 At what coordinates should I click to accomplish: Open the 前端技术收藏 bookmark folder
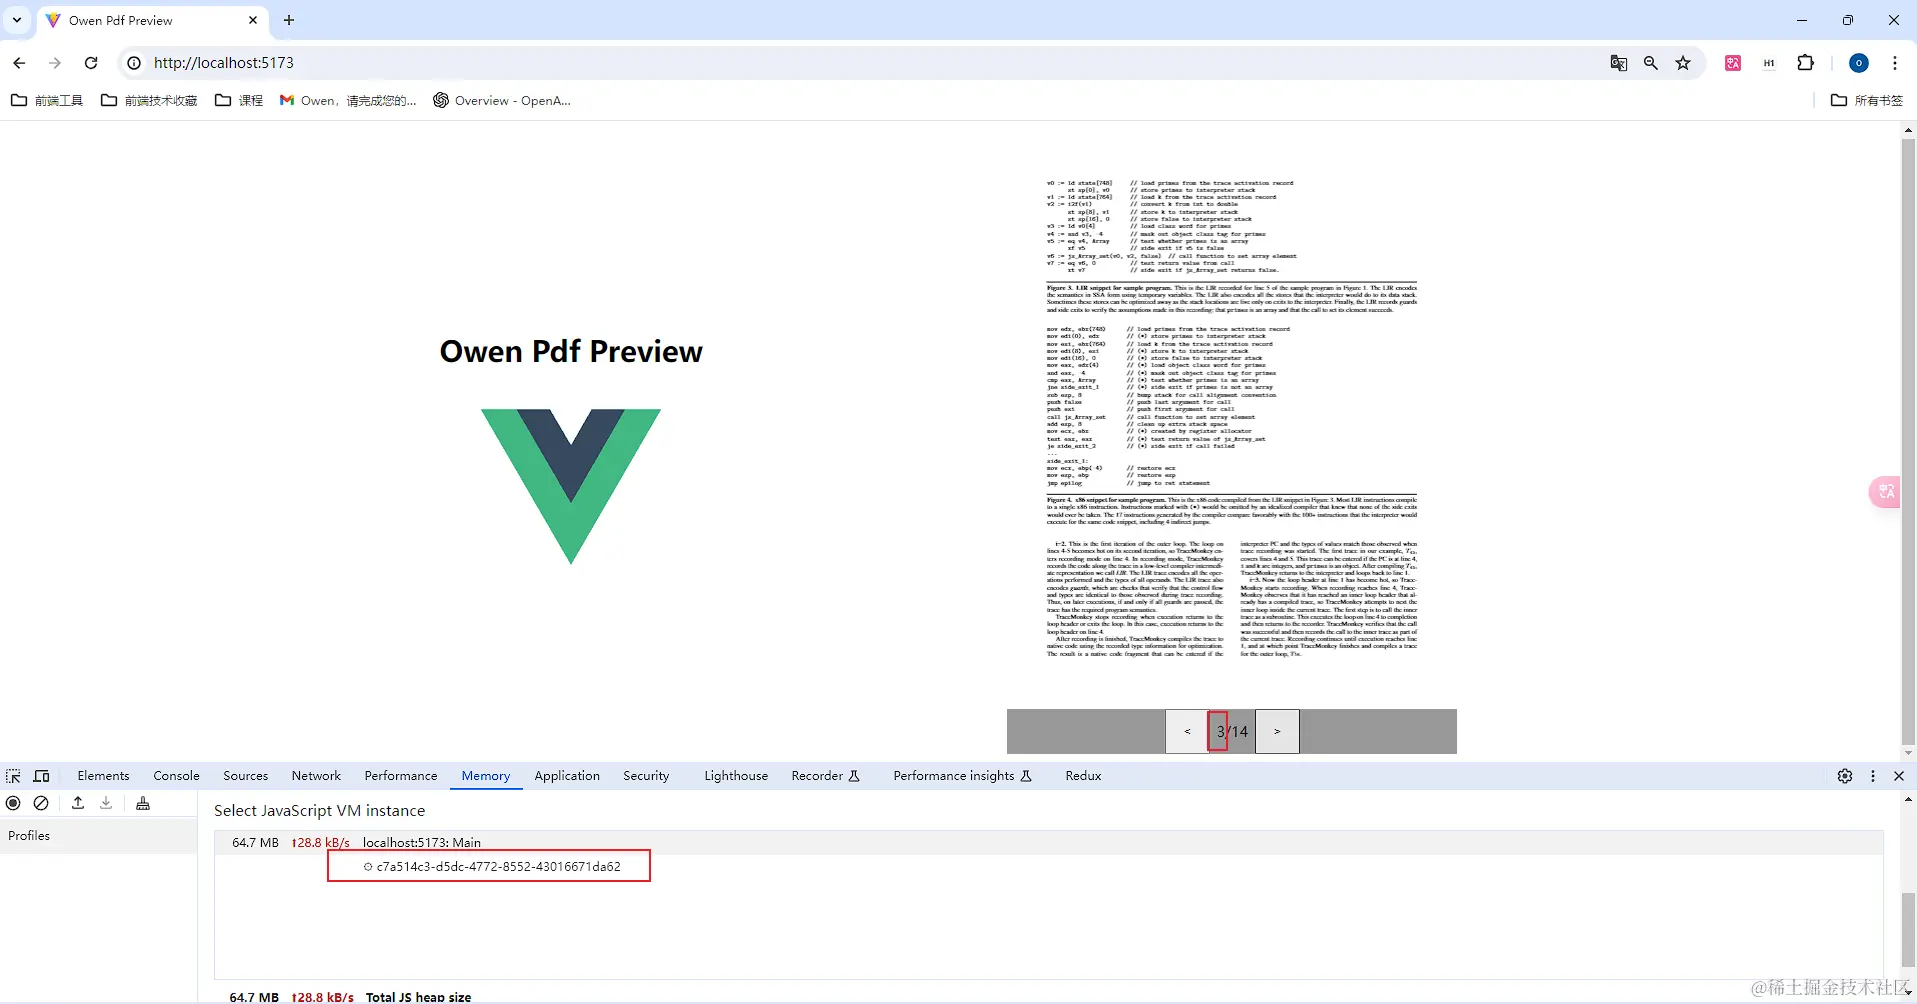coord(149,100)
